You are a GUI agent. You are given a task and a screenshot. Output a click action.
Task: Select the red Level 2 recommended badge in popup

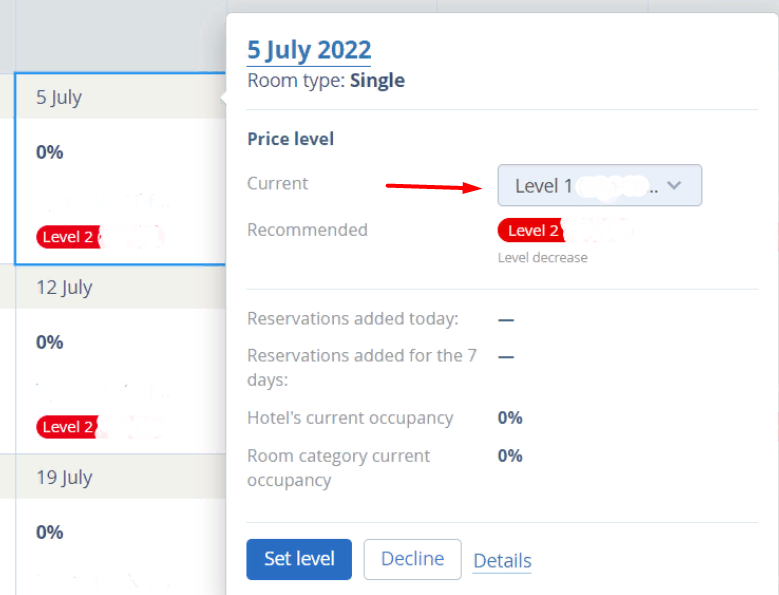pos(529,231)
